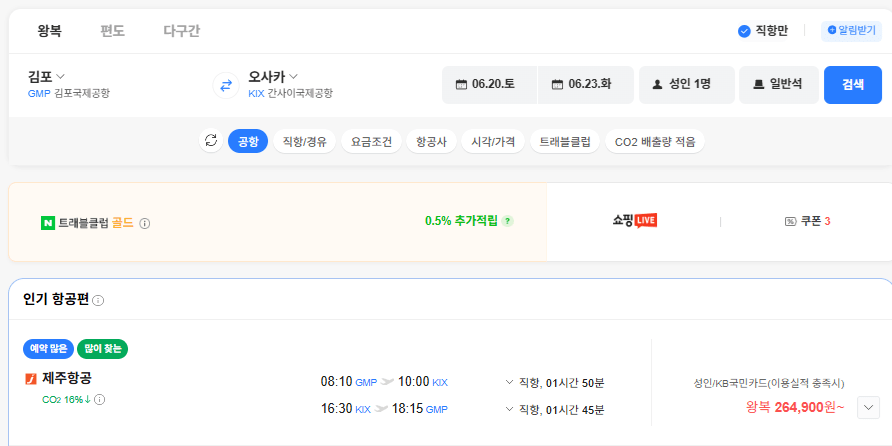Click the GMP 김포국제공항 label

[x=69, y=93]
